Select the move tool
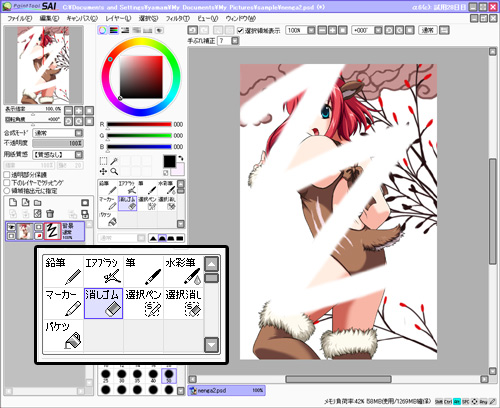The image size is (500, 408). [103, 172]
